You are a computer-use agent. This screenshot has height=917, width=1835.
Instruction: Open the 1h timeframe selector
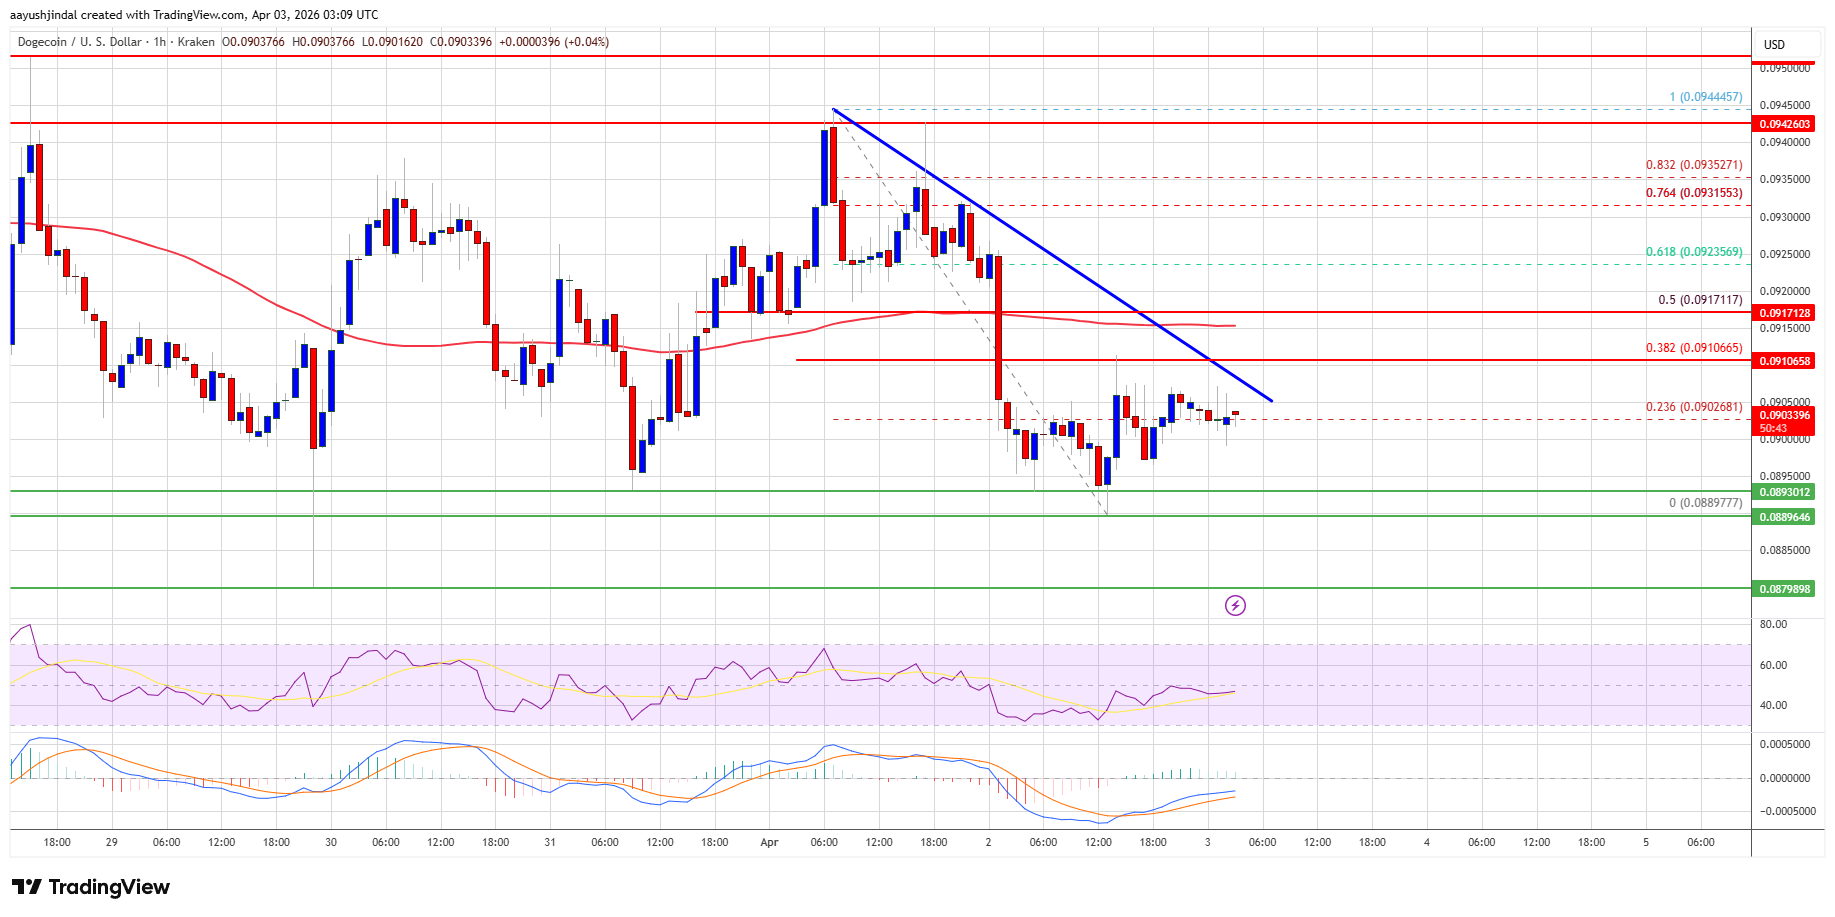pos(158,42)
